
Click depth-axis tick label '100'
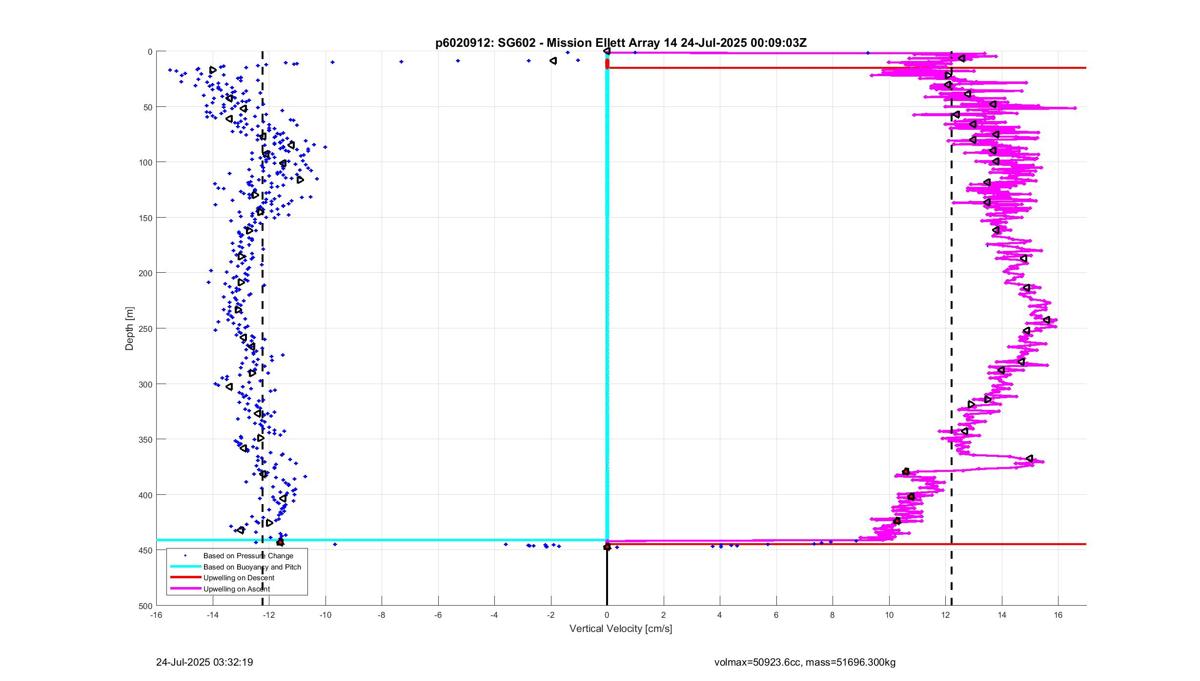point(144,162)
